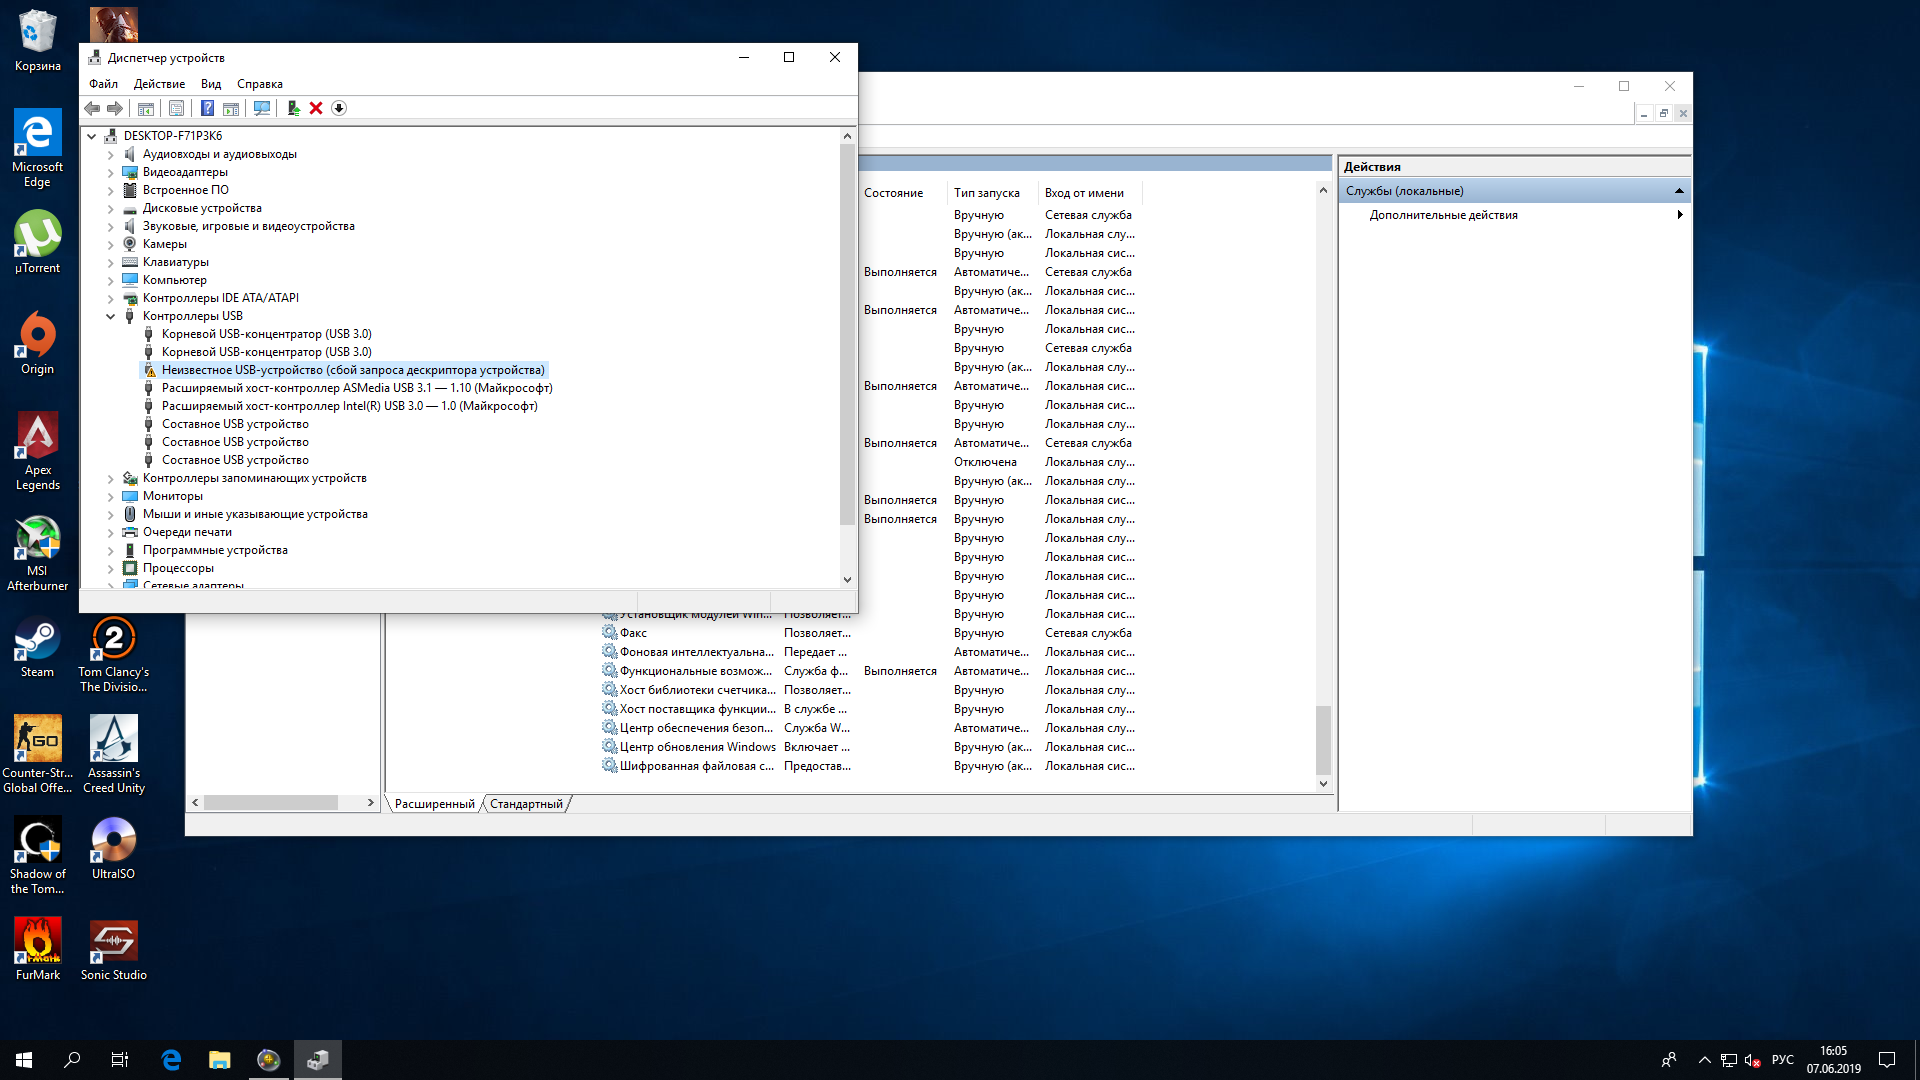This screenshot has width=1920, height=1080.
Task: Click the black down-arrow toolbar icon
Action: (339, 108)
